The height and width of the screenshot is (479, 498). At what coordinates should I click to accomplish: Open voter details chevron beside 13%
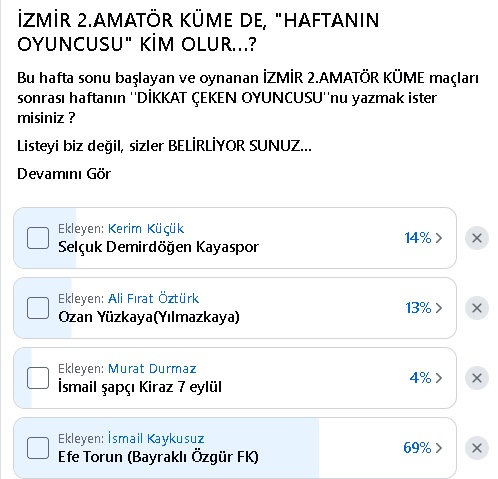pyautogui.click(x=439, y=308)
